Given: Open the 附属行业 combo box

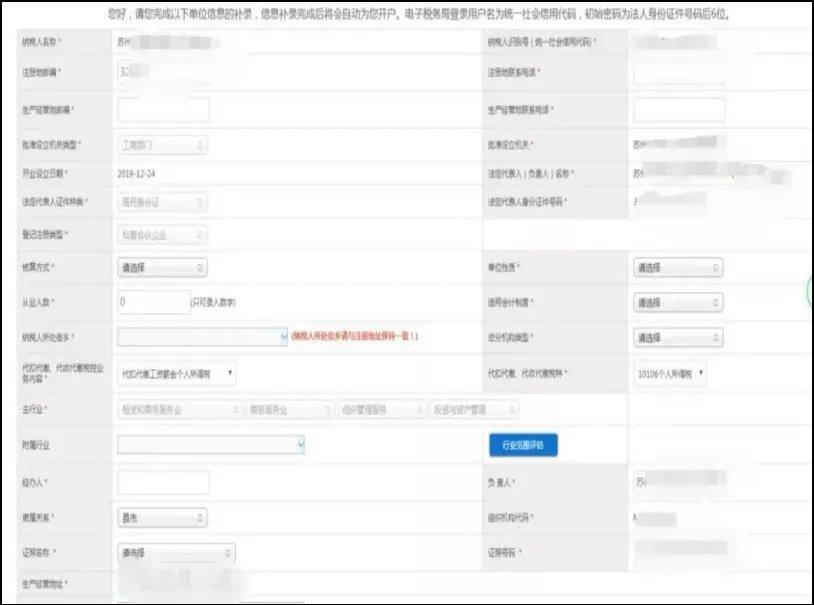Looking at the screenshot, I should pos(211,445).
